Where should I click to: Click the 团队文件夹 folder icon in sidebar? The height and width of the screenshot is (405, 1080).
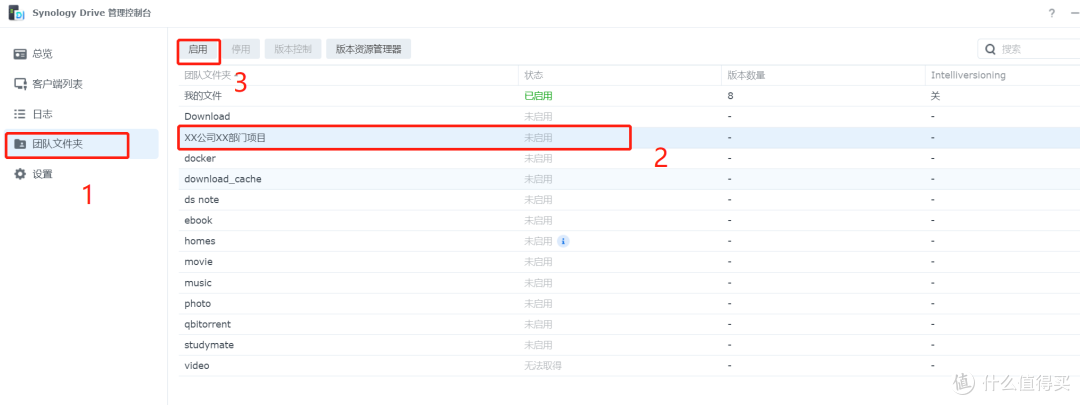click(x=20, y=144)
